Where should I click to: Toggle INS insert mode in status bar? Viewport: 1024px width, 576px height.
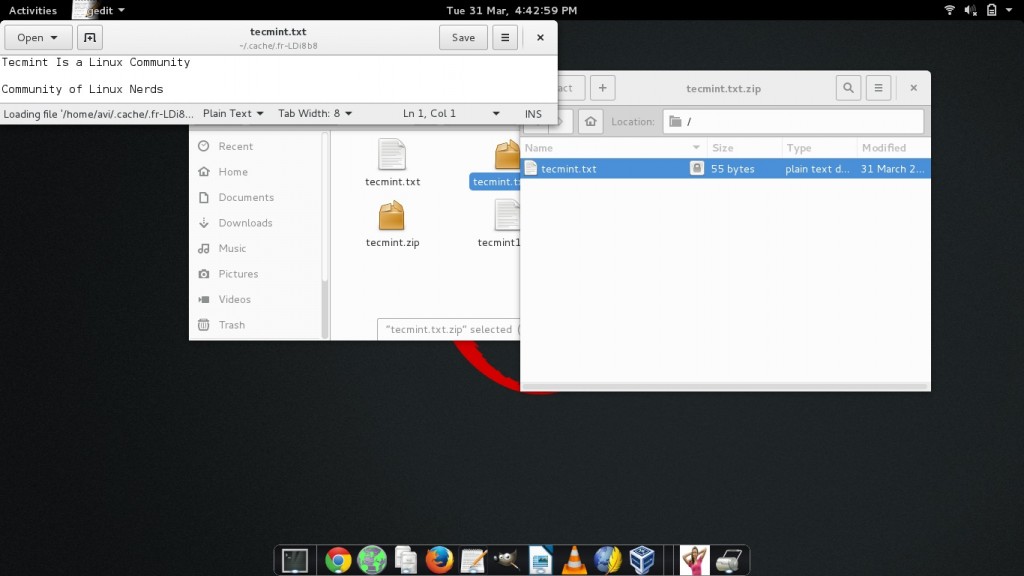[533, 114]
